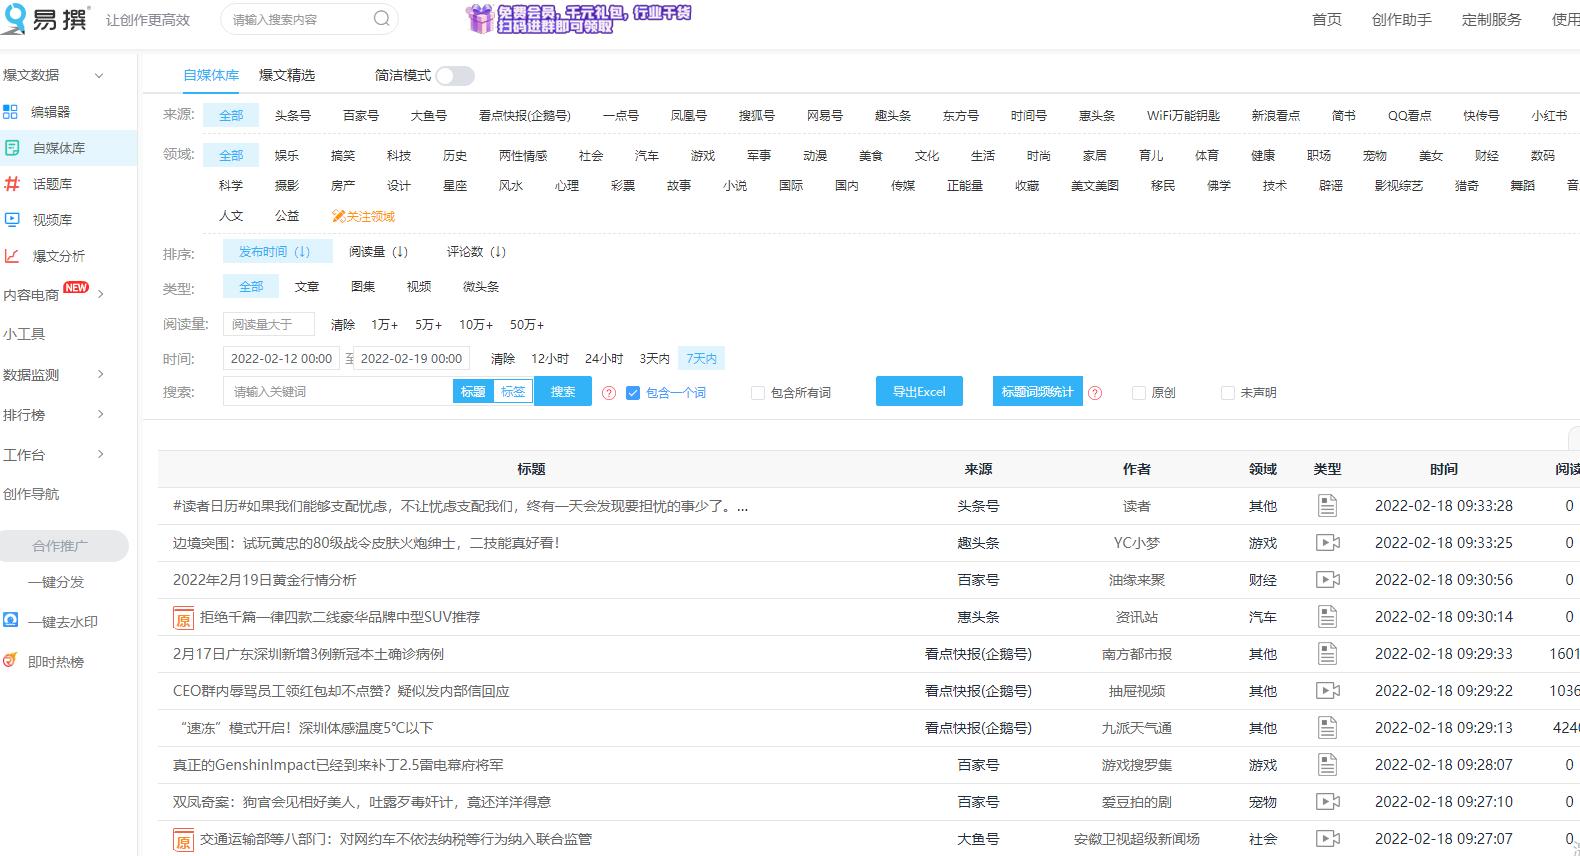The height and width of the screenshot is (856, 1580).
Task: Click the article icon in 南方都市报 row
Action: coord(1327,654)
